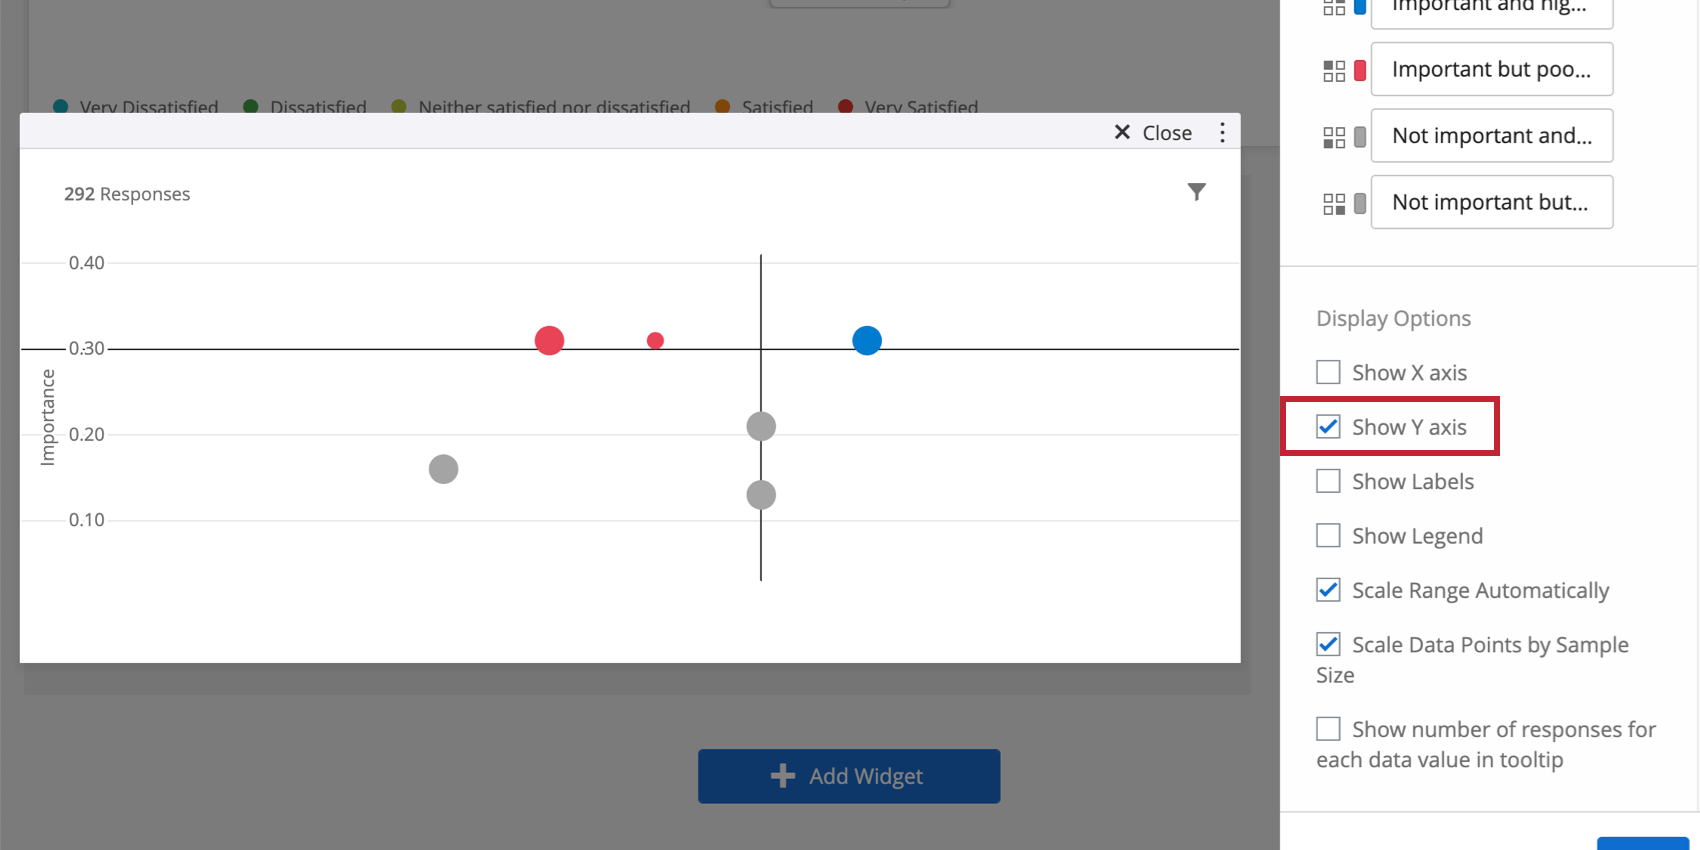Screen dimensions: 1700x850
Task: Enable Show number of responses in tooltip
Action: click(1328, 729)
